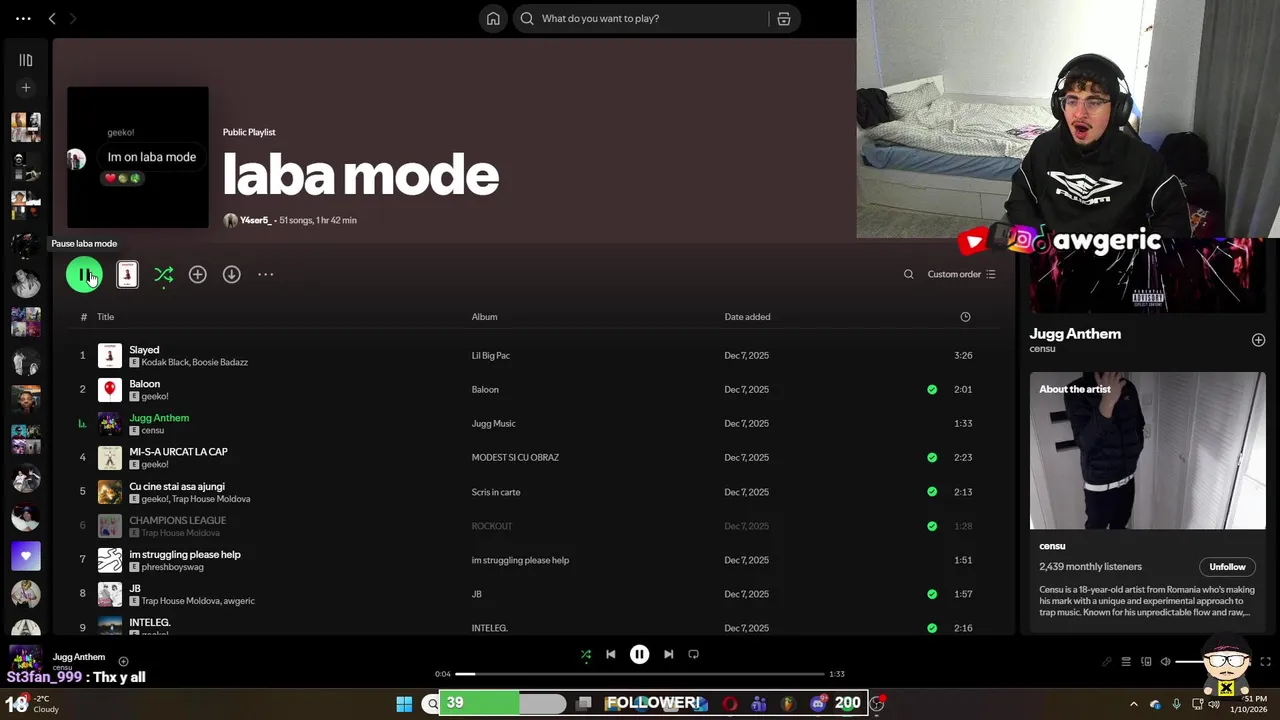Skip to next track
This screenshot has width=1280, height=720.
[x=668, y=654]
